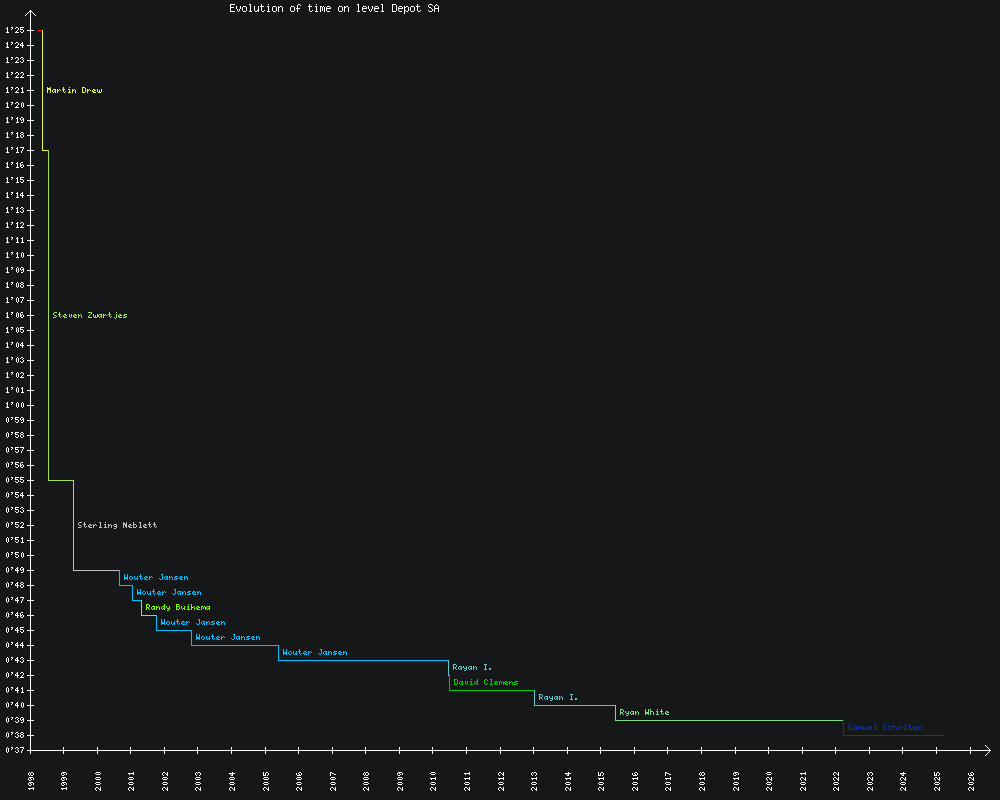1000x800 pixels.
Task: Select the green Randy Buikema label
Action: (177, 608)
